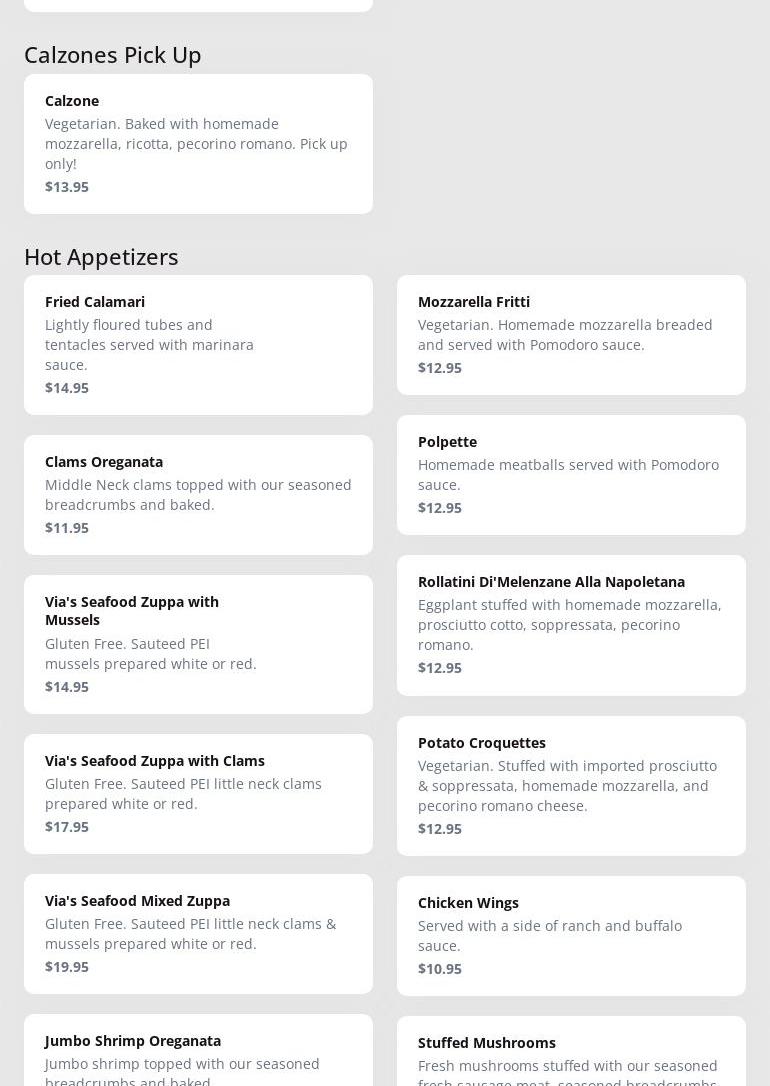Click the Clams Oreganata $11.95 price

tap(67, 528)
